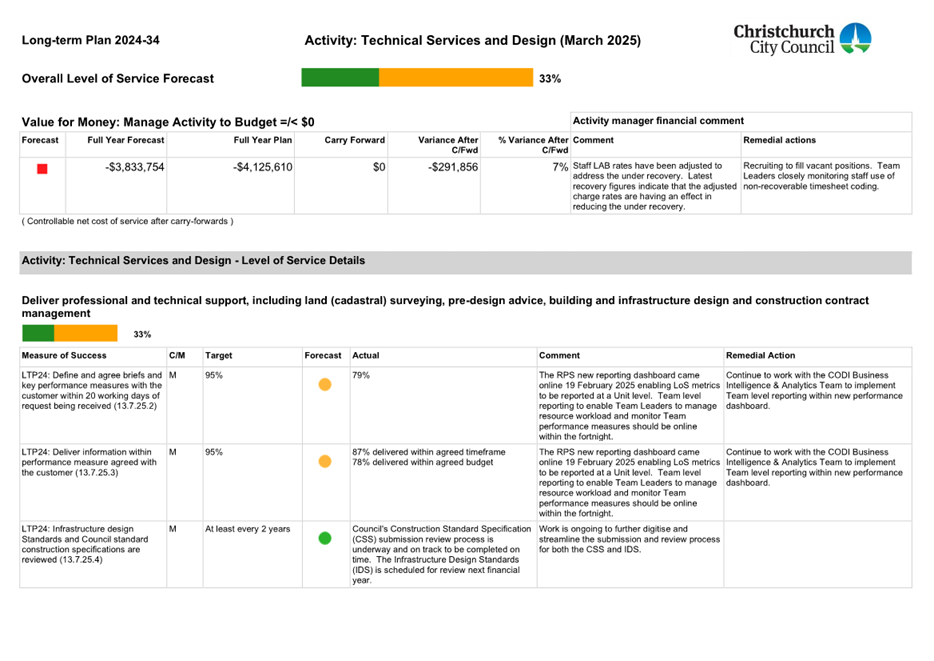Click the CSS submission review process actual text
The height and width of the screenshot is (661, 934).
click(x=441, y=554)
